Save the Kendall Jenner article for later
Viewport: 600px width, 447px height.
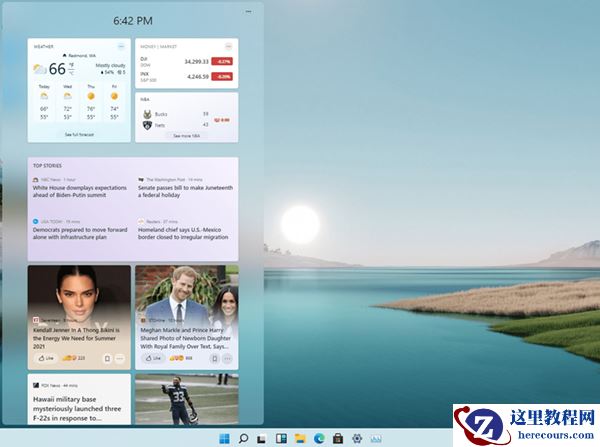(x=107, y=359)
